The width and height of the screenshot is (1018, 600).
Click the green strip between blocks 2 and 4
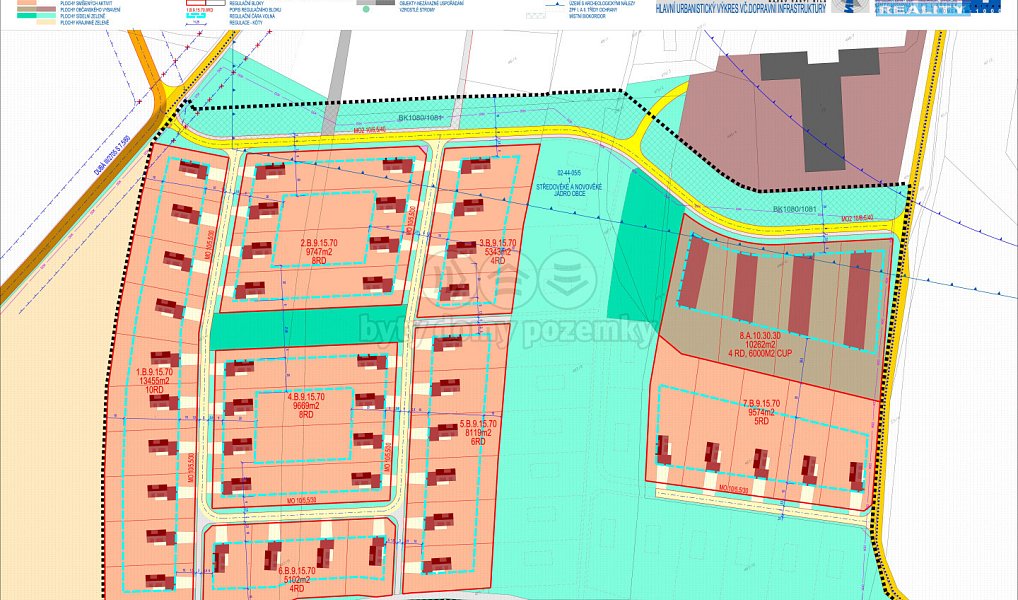(x=309, y=327)
